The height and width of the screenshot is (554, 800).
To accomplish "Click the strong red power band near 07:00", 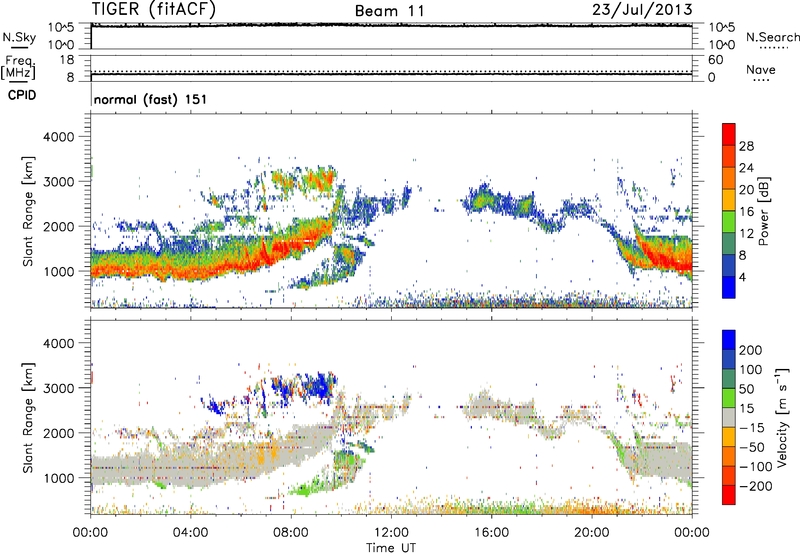I will point(266,253).
